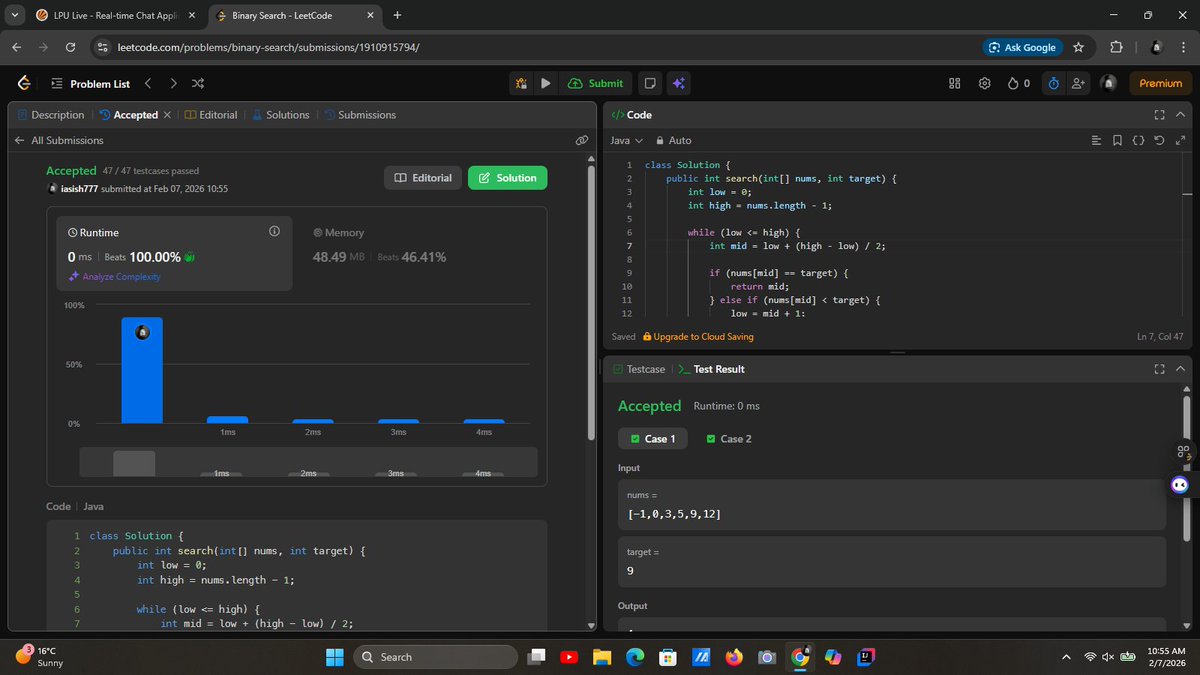The width and height of the screenshot is (1200, 675).
Task: Collapse the Code panel chevron
Action: pos(1180,115)
